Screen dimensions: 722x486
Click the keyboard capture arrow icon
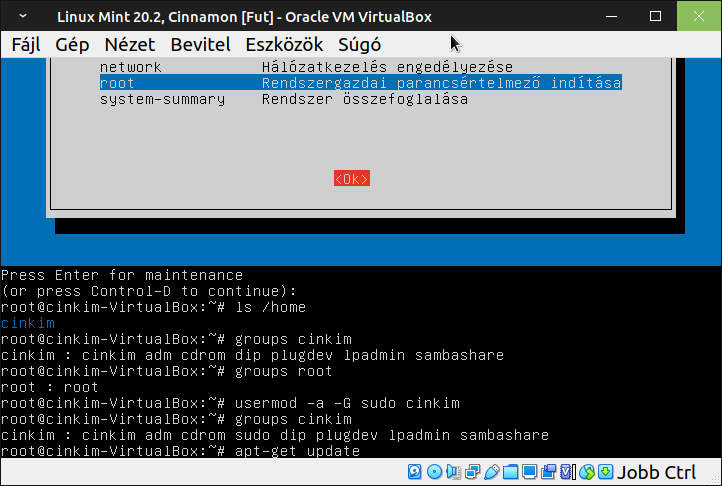[x=606, y=472]
